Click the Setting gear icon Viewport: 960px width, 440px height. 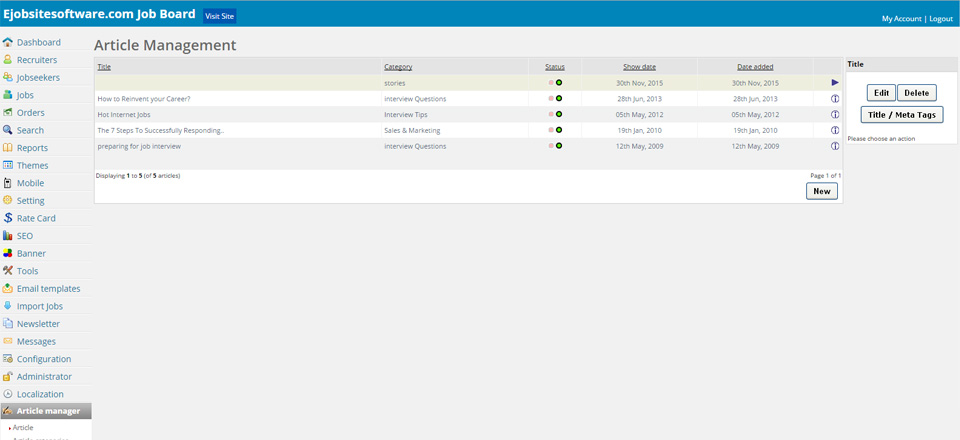[7, 200]
